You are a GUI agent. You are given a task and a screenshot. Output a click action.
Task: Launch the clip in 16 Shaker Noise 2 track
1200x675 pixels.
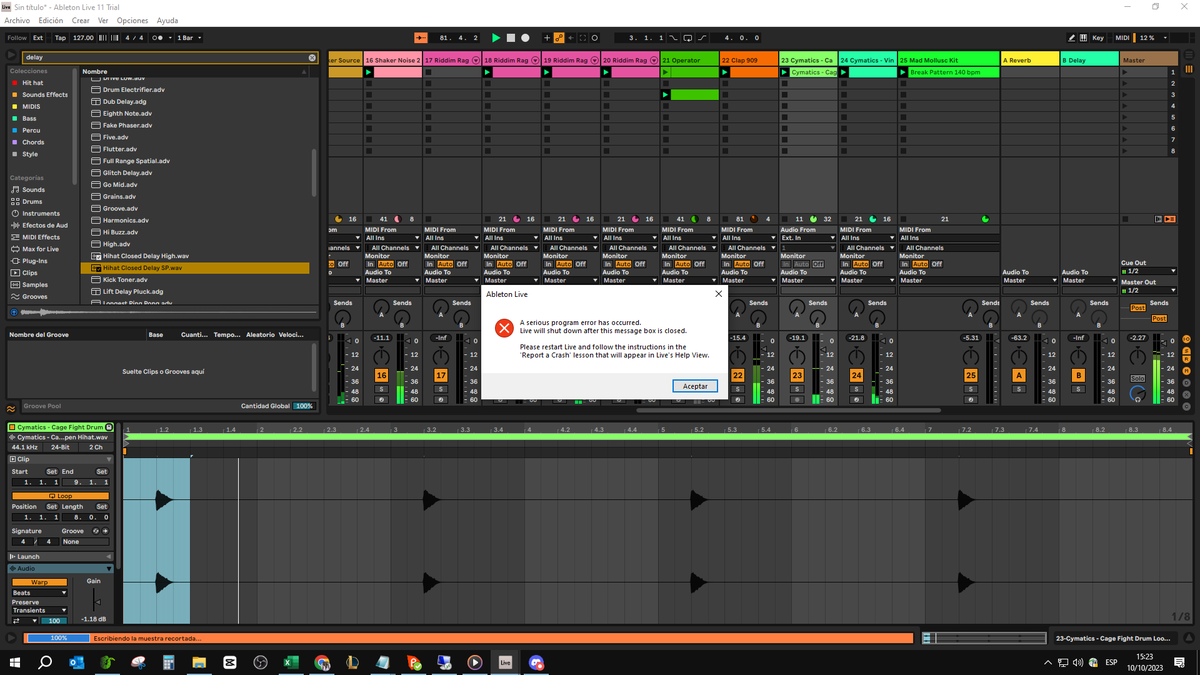click(369, 72)
